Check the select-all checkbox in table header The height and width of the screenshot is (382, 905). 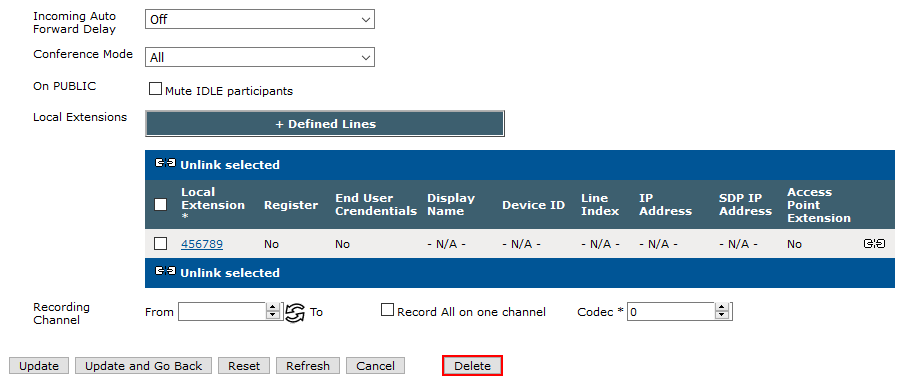click(x=160, y=205)
